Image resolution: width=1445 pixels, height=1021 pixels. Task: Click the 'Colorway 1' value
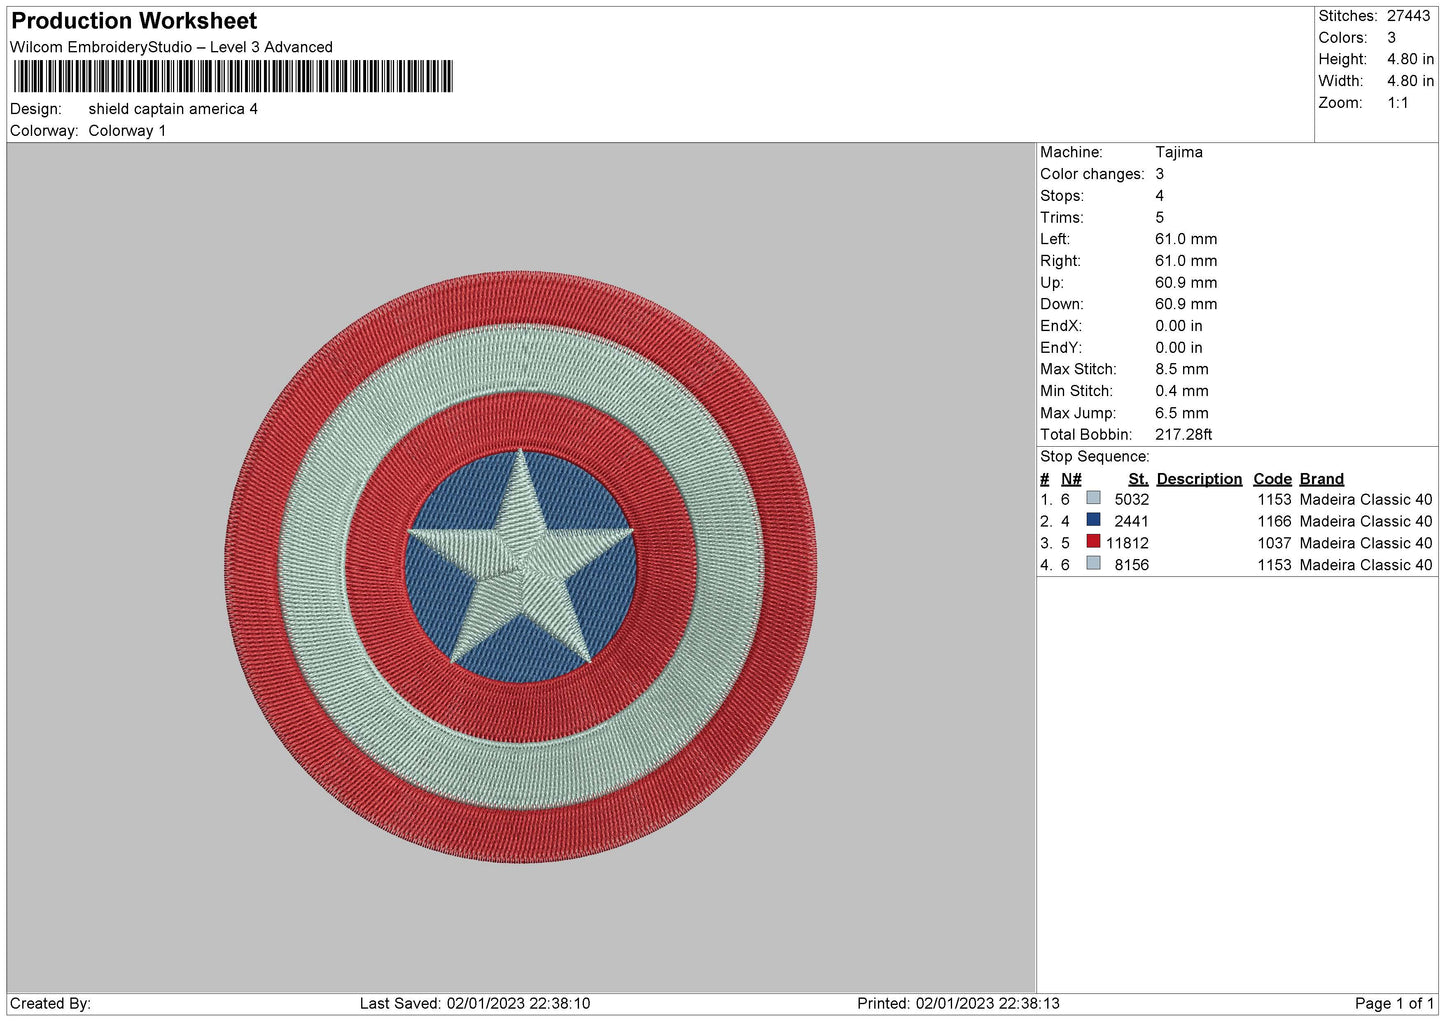(x=127, y=131)
